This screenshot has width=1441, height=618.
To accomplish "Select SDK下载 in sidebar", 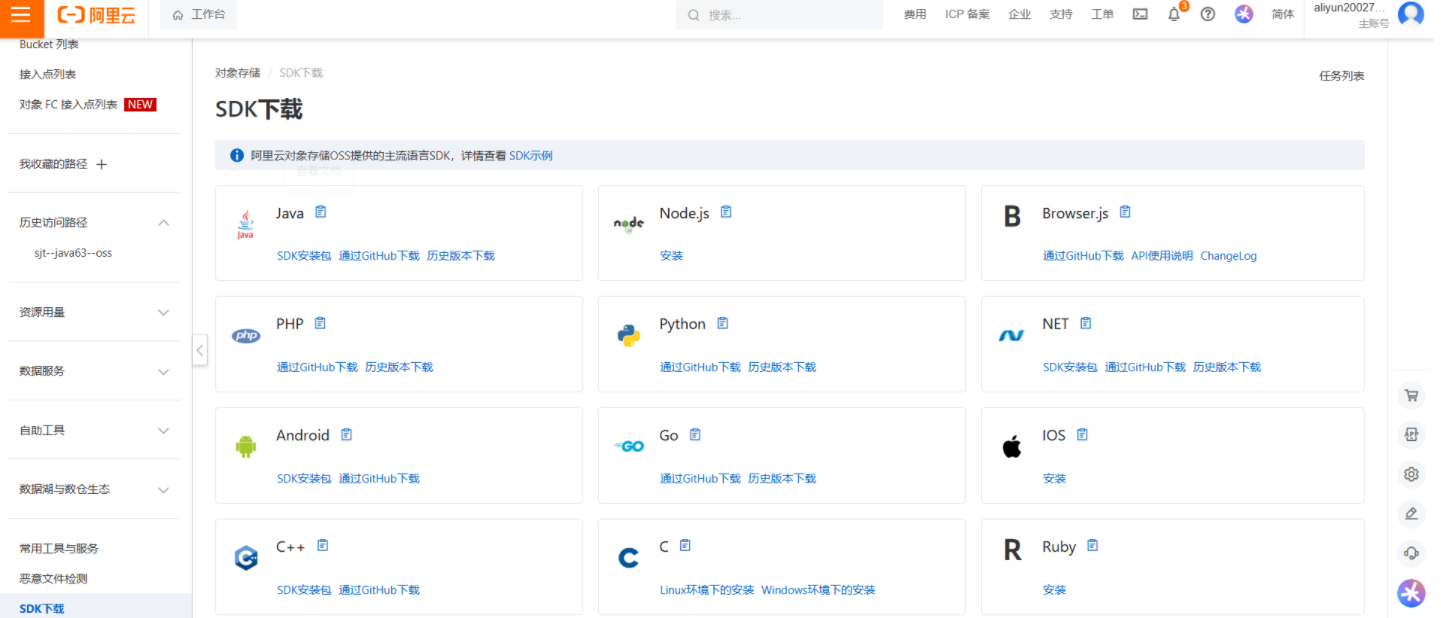I will (x=42, y=608).
